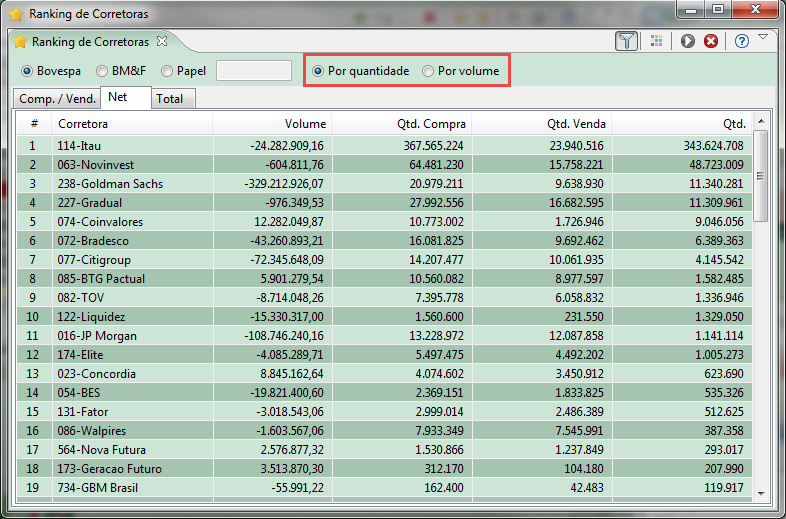The height and width of the screenshot is (519, 786).
Task: Click the vertical scrollbar thumb
Action: click(760, 176)
